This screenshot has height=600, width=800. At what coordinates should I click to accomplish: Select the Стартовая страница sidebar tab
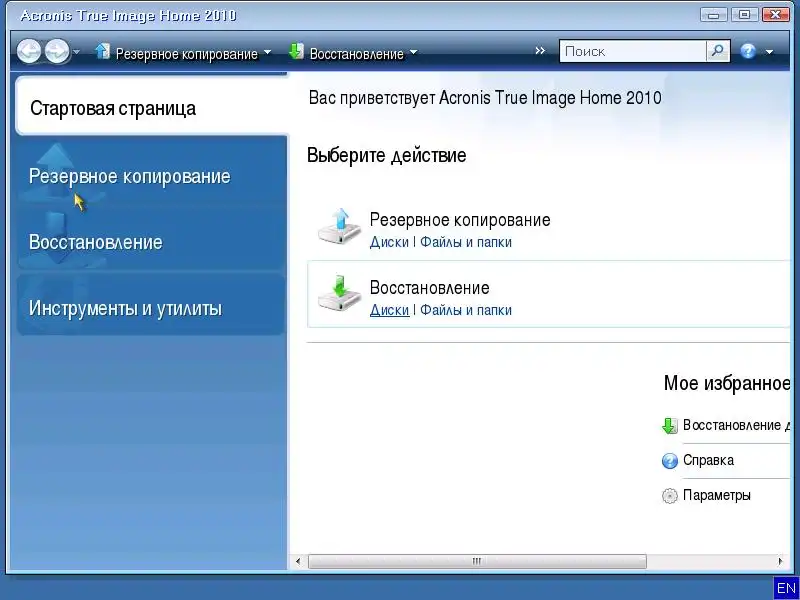(152, 107)
